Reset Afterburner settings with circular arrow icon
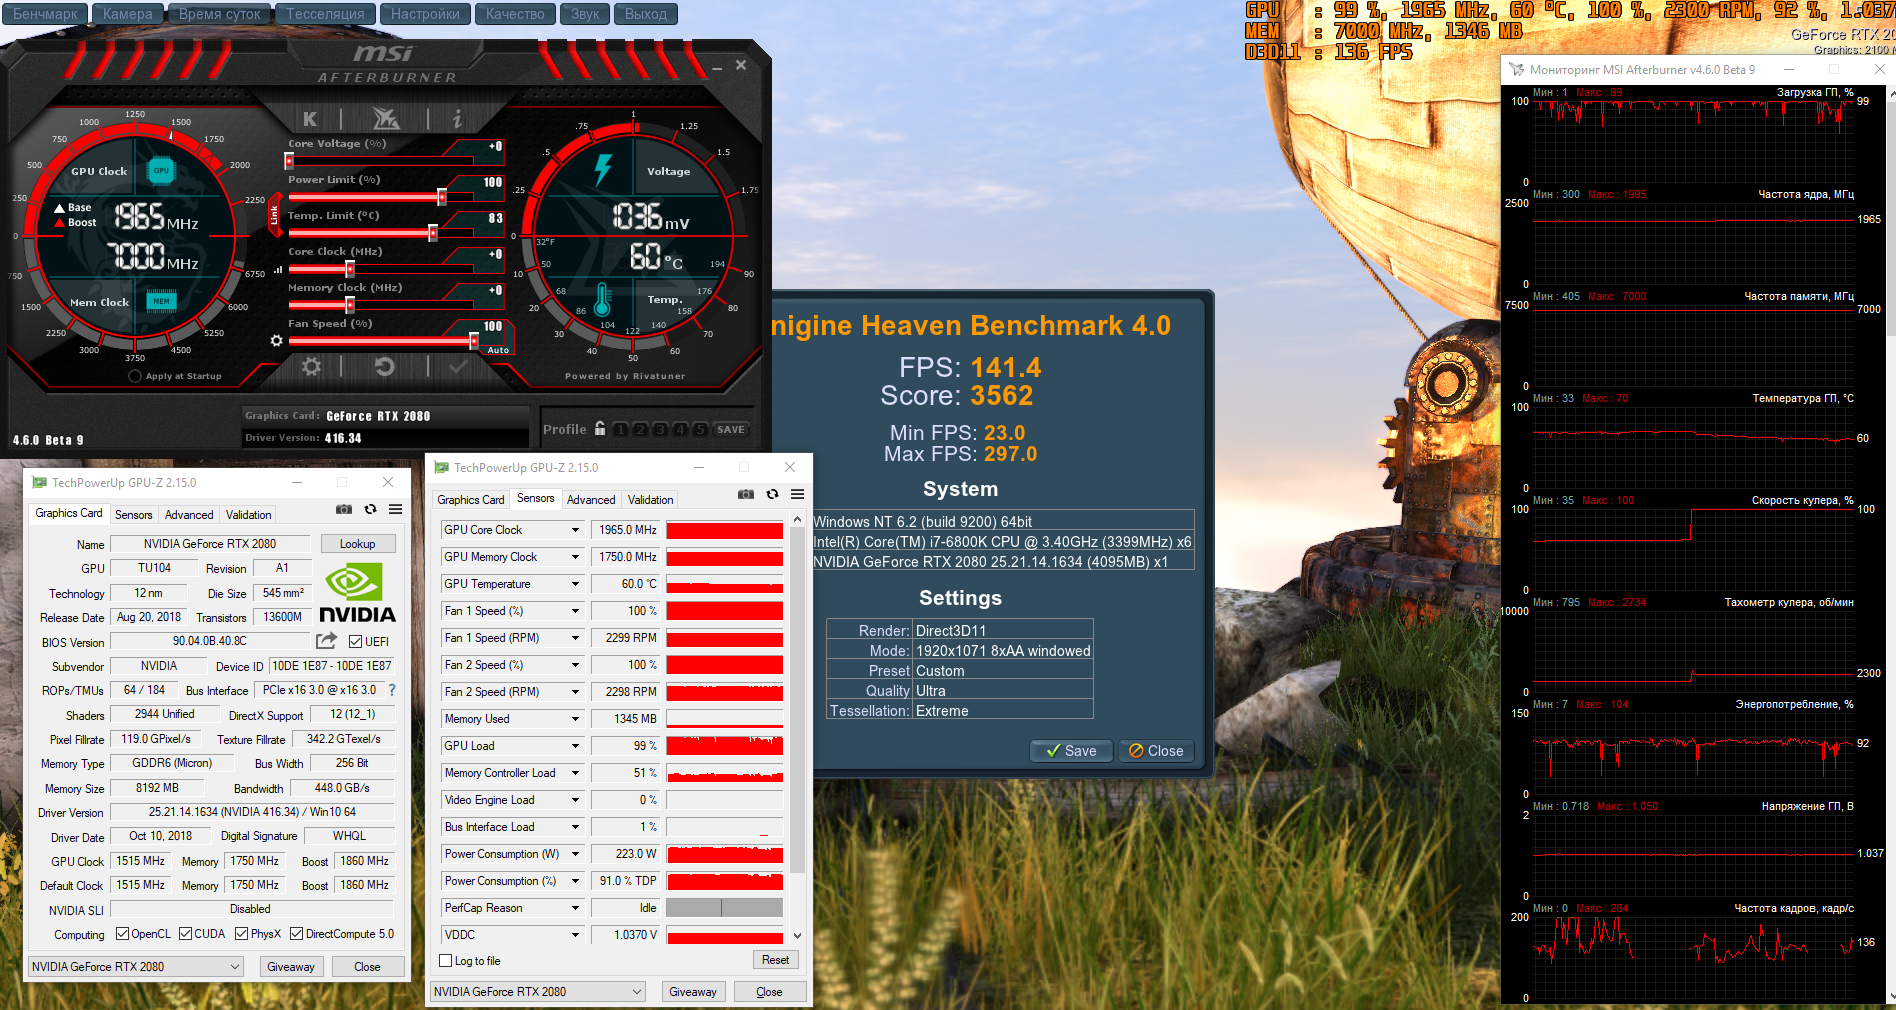Screen dimensions: 1896x1010 [384, 367]
